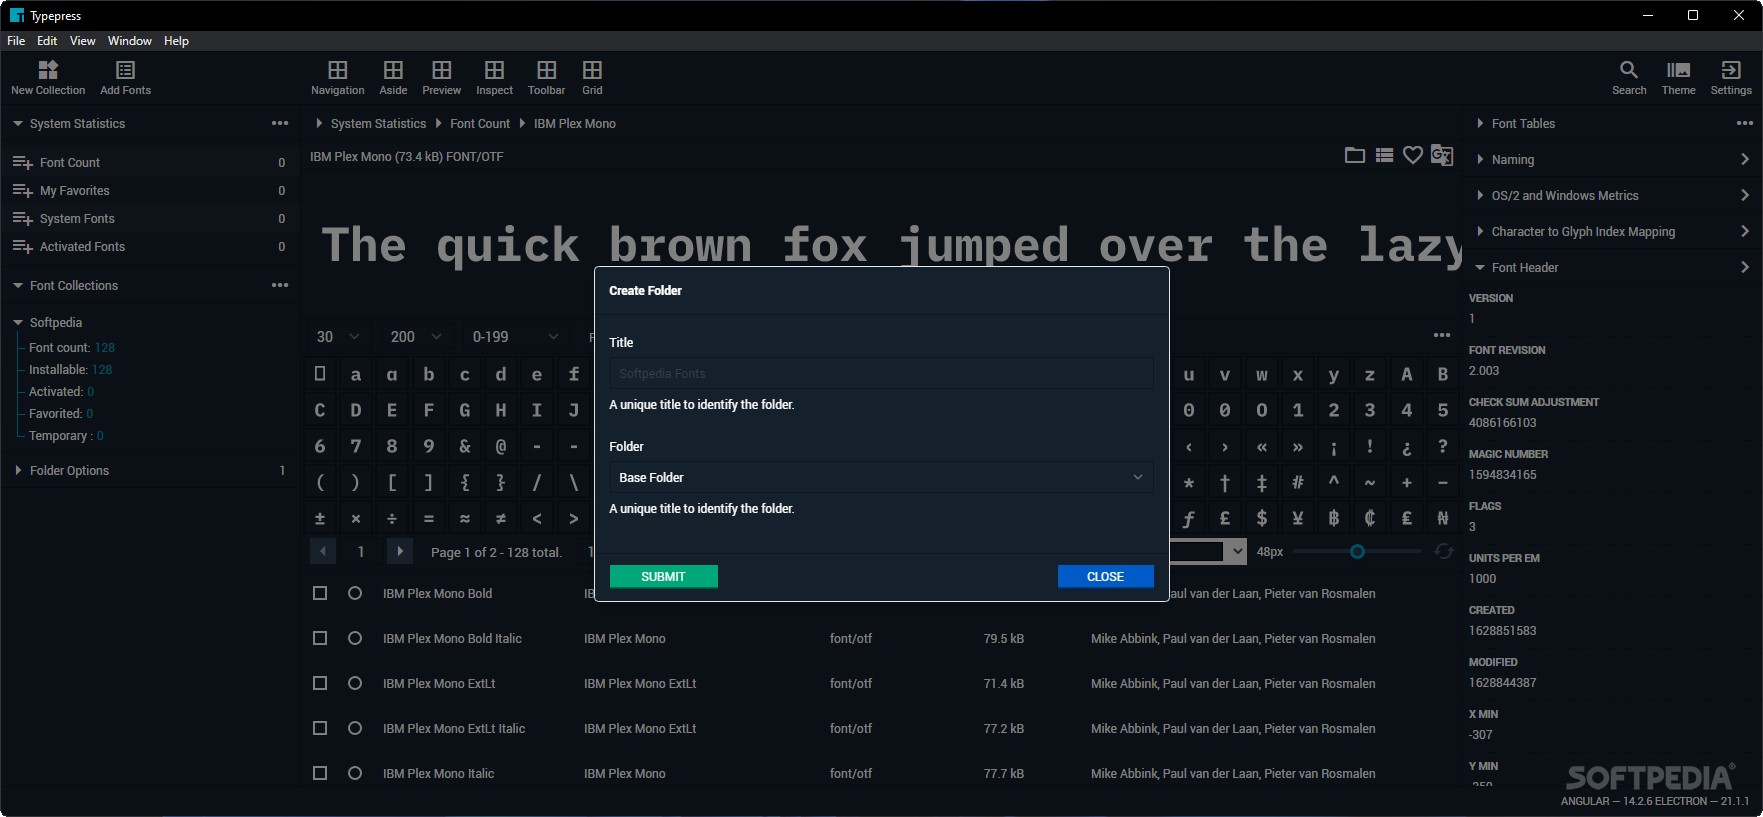Collapse the Font Collections section
Viewport: 1763px width, 817px height.
[18, 285]
